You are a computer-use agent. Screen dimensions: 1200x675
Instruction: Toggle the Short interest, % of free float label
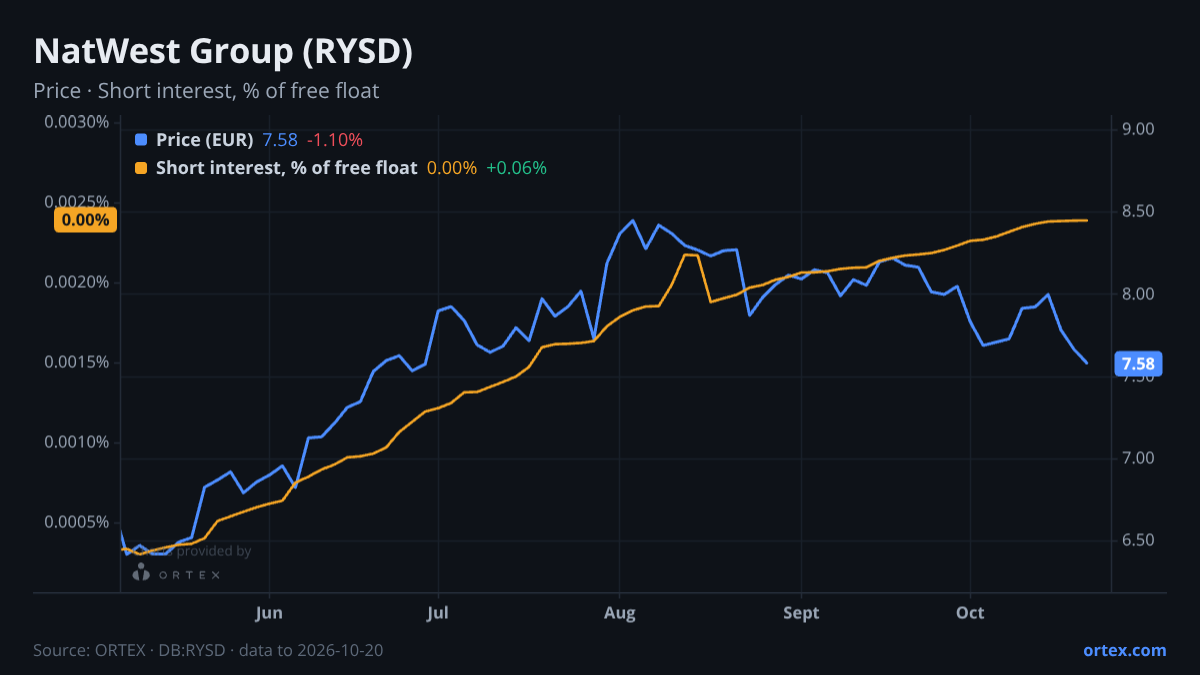point(286,168)
